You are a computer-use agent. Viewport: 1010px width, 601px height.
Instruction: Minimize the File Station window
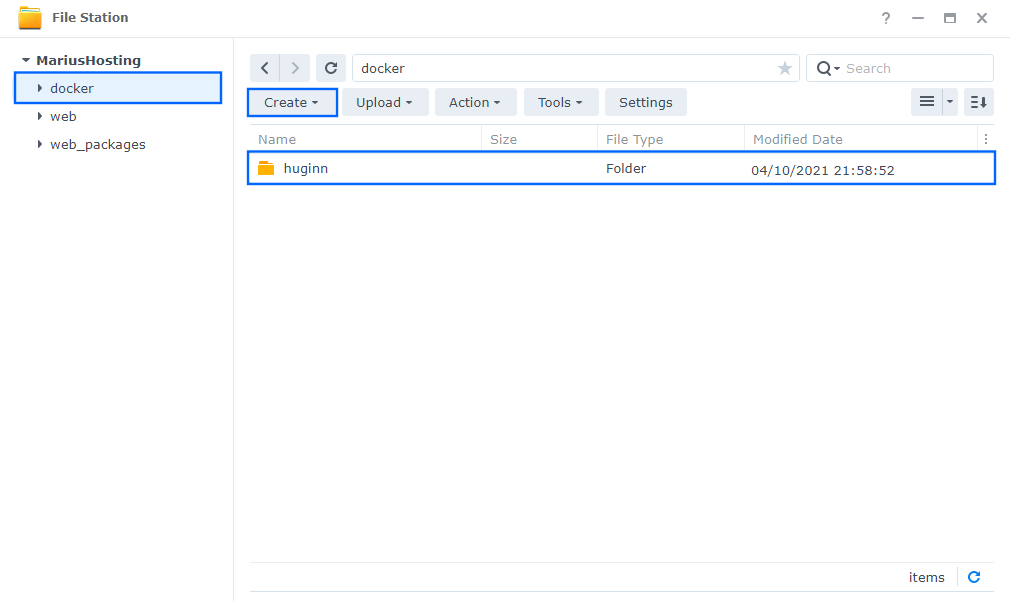click(x=918, y=18)
